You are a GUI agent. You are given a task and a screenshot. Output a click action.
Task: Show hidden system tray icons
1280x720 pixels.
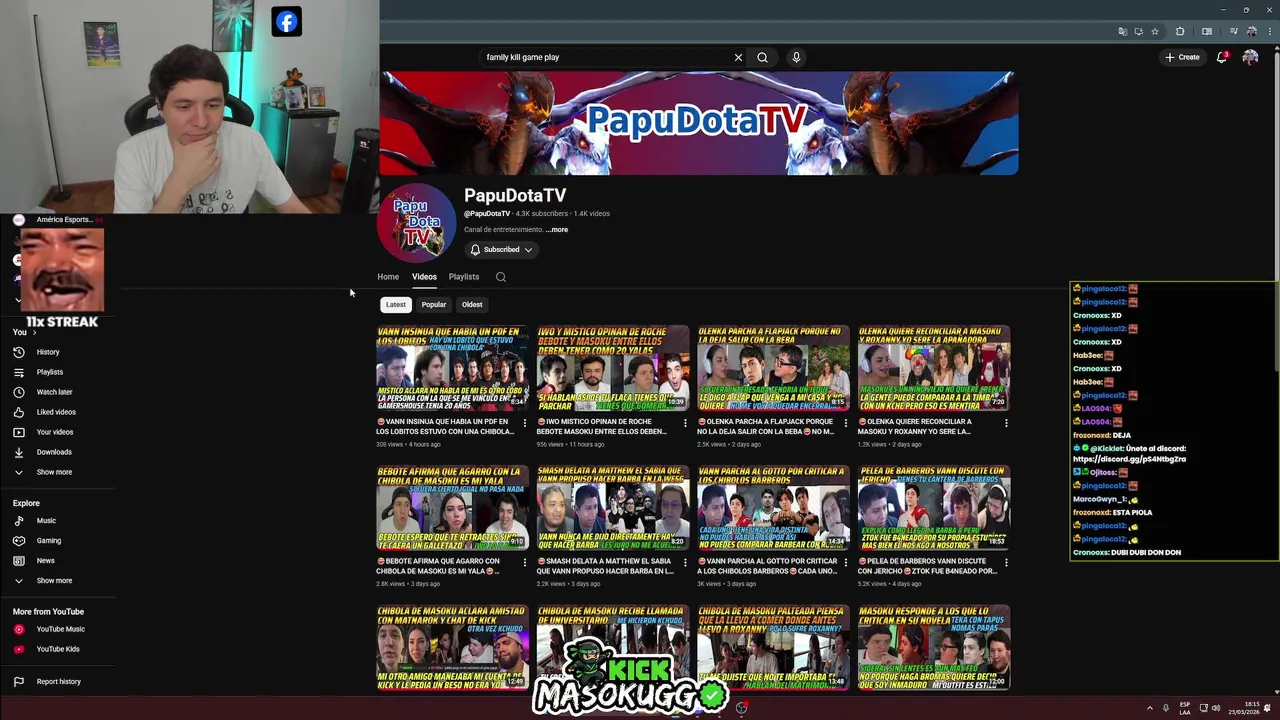[x=1149, y=708]
